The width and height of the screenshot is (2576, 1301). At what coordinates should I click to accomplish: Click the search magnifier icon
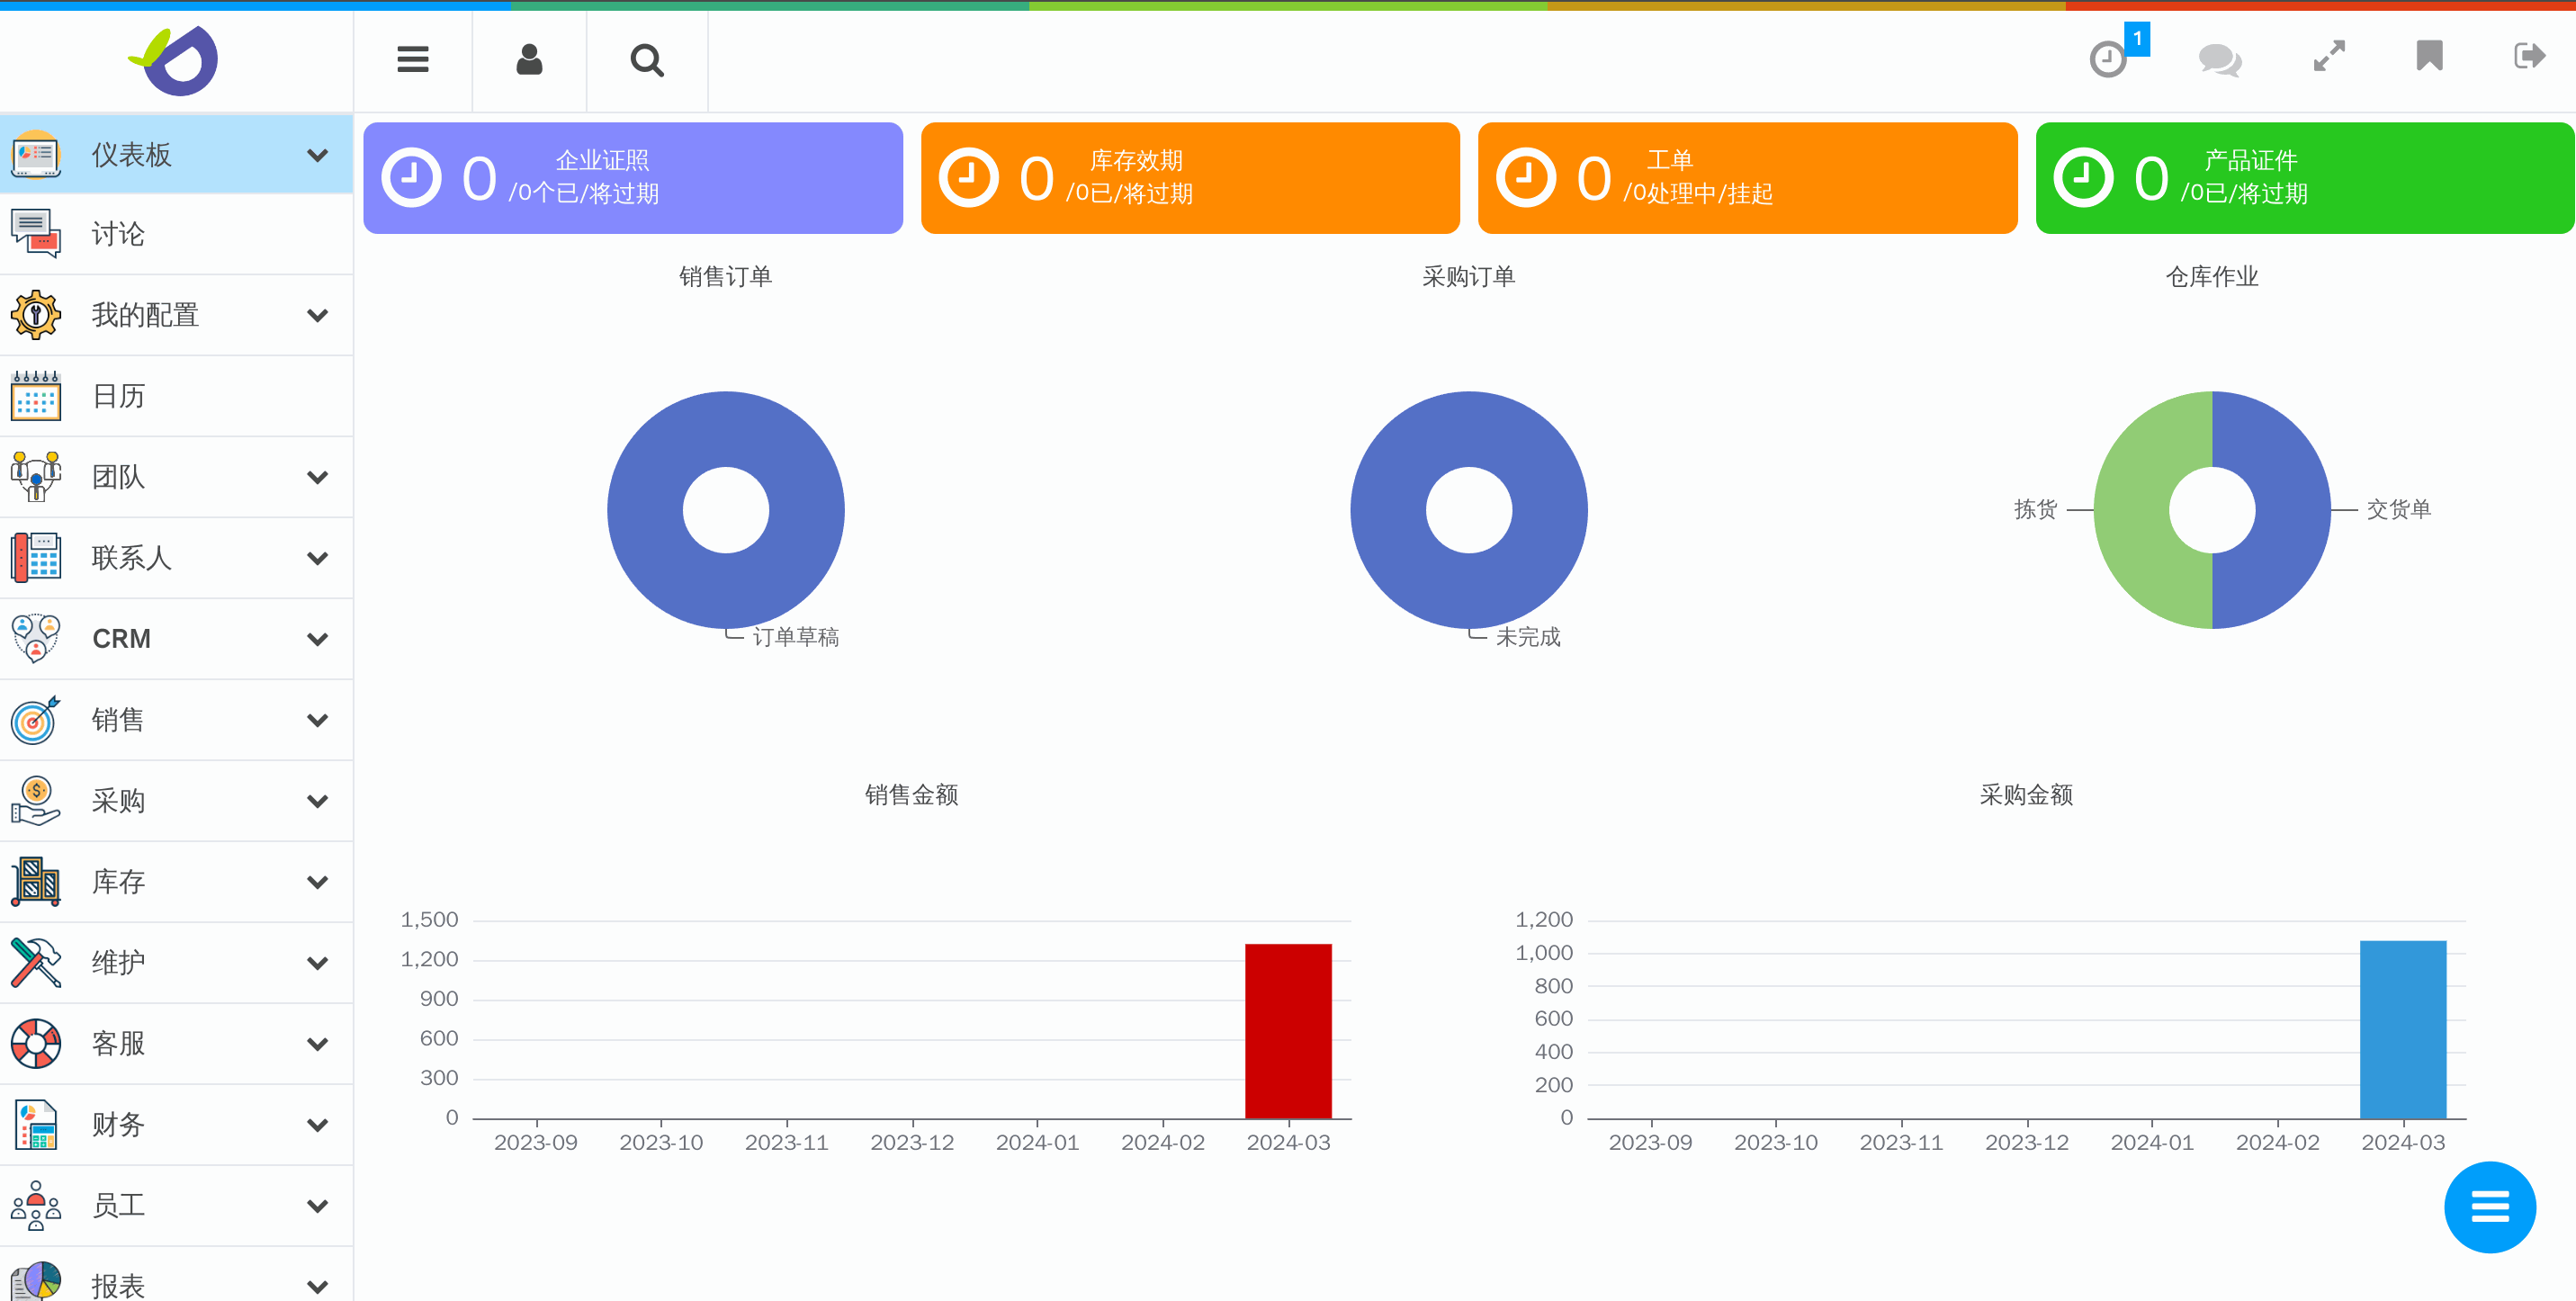(x=647, y=60)
